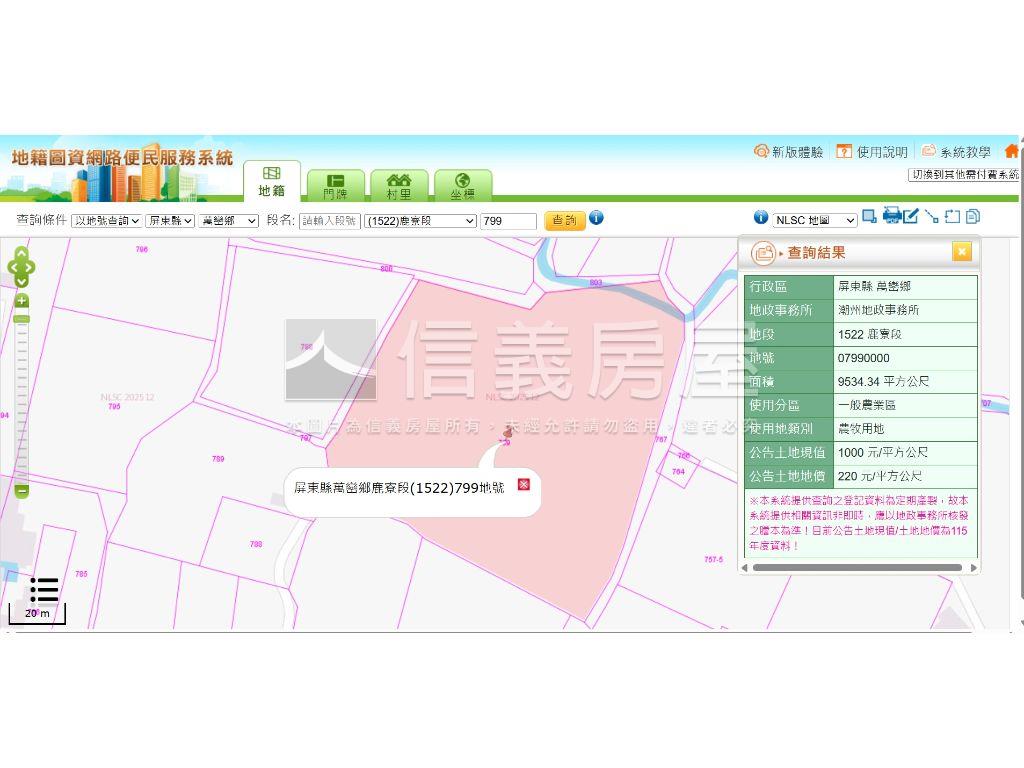Click the results panel horizontal scrollbar

click(x=857, y=568)
